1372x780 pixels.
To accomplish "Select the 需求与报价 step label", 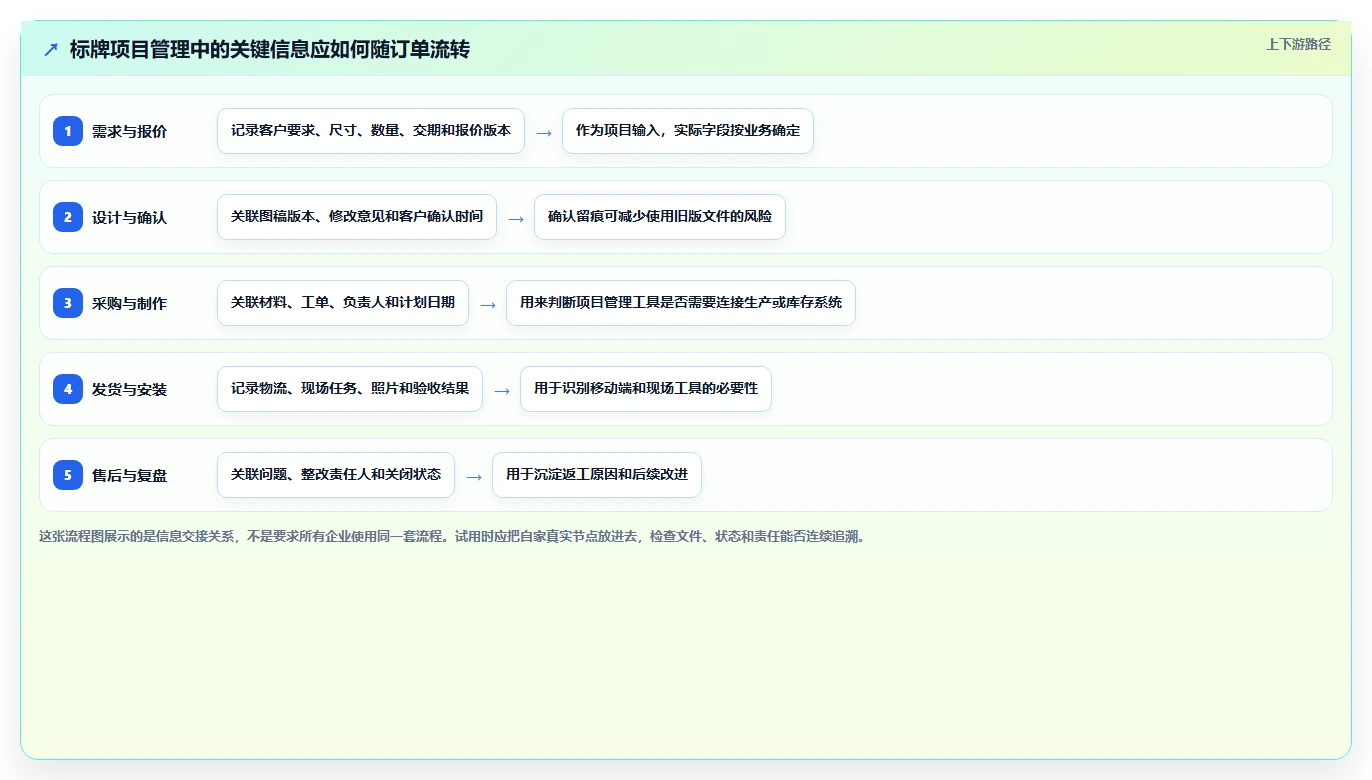I will [x=129, y=132].
